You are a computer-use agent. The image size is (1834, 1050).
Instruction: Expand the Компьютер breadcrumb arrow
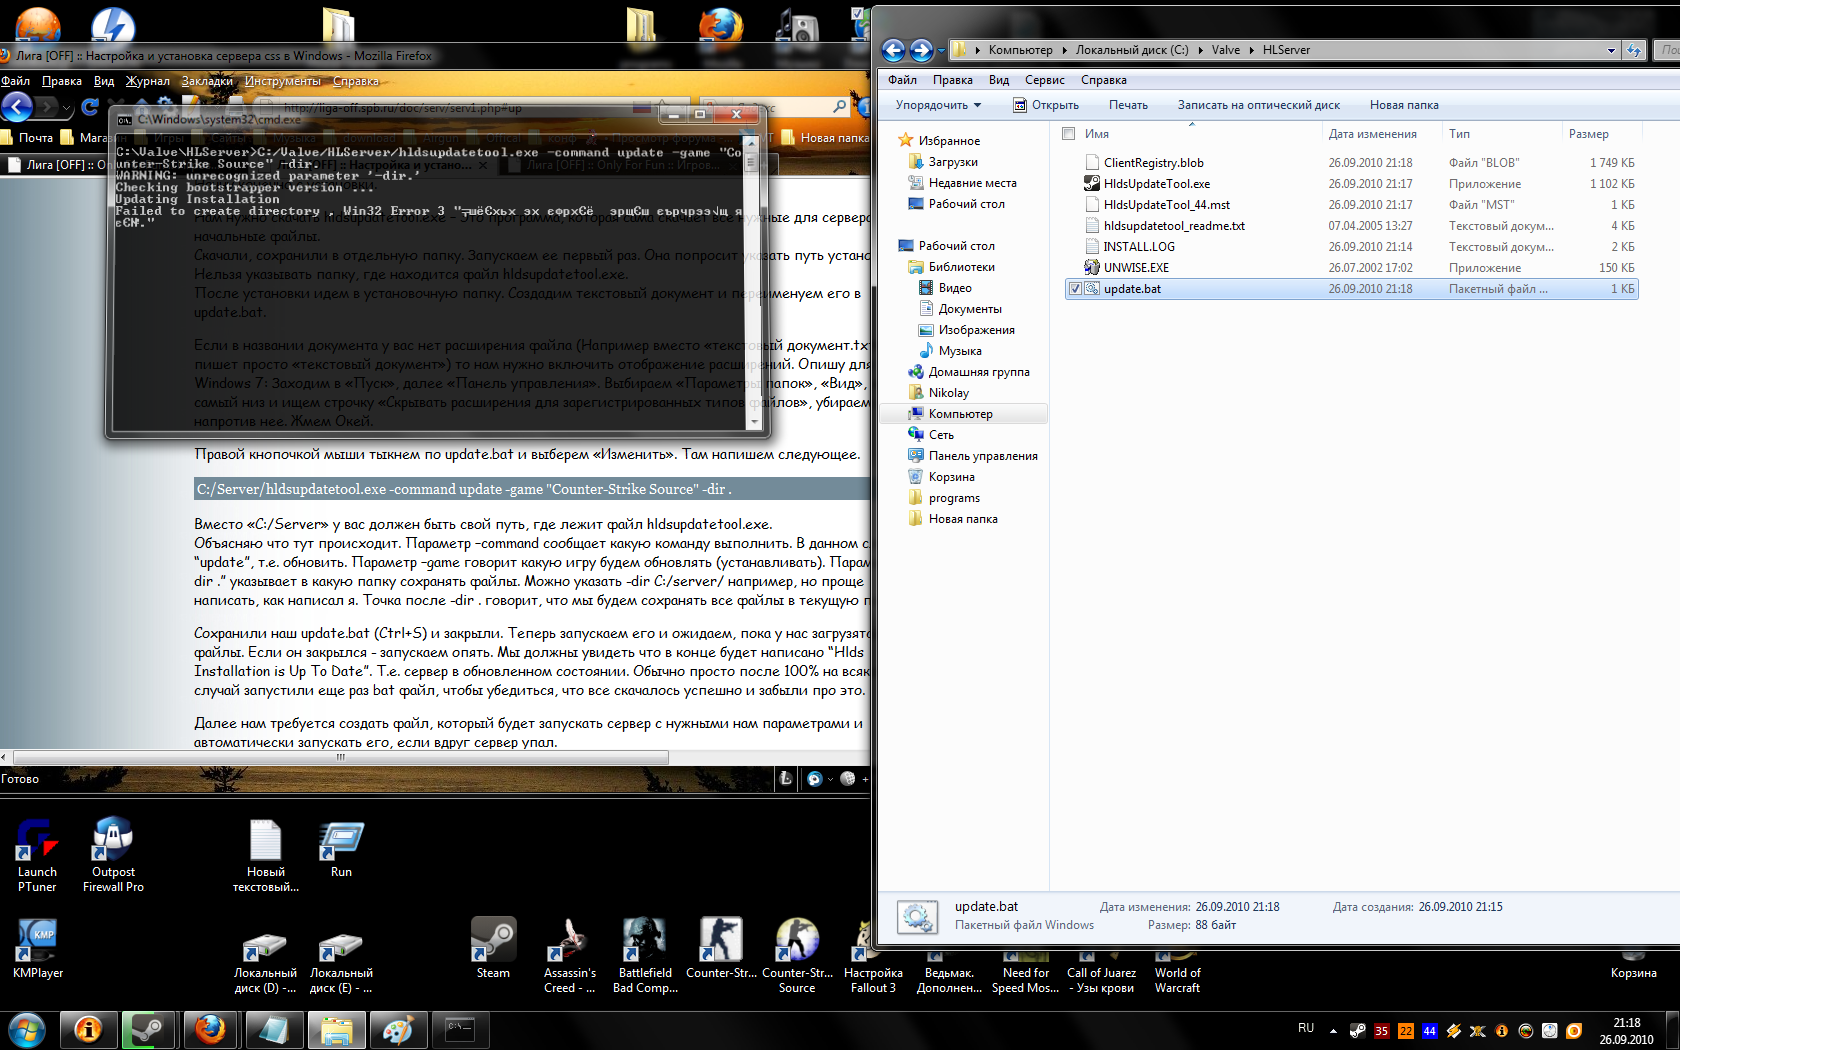click(x=1064, y=50)
